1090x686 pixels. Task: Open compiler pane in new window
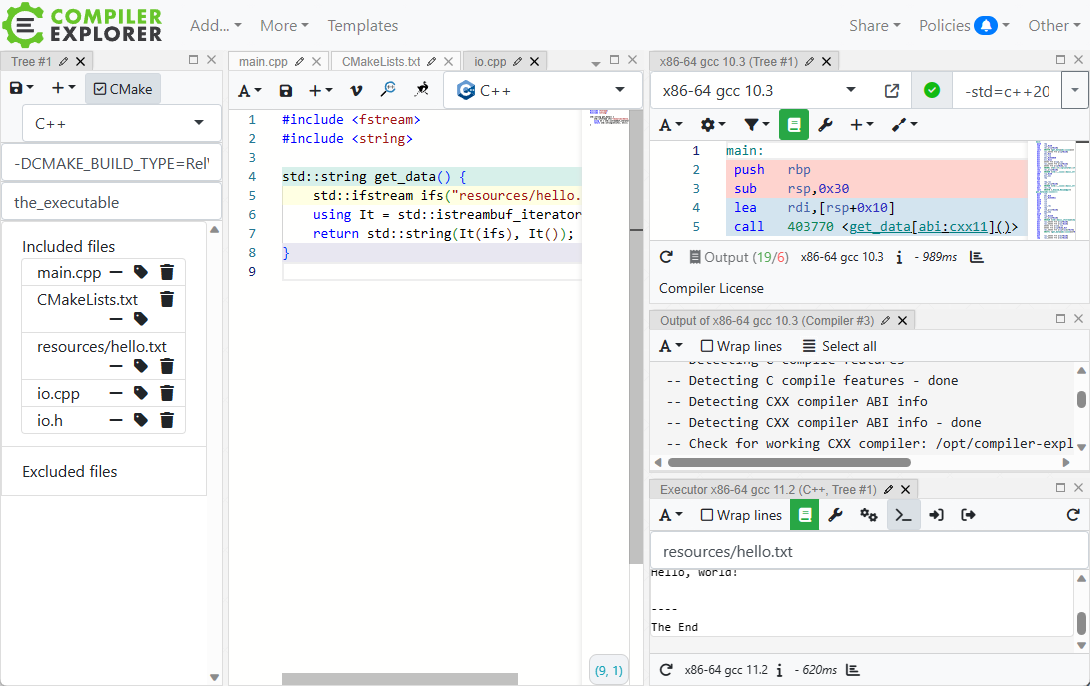891,89
